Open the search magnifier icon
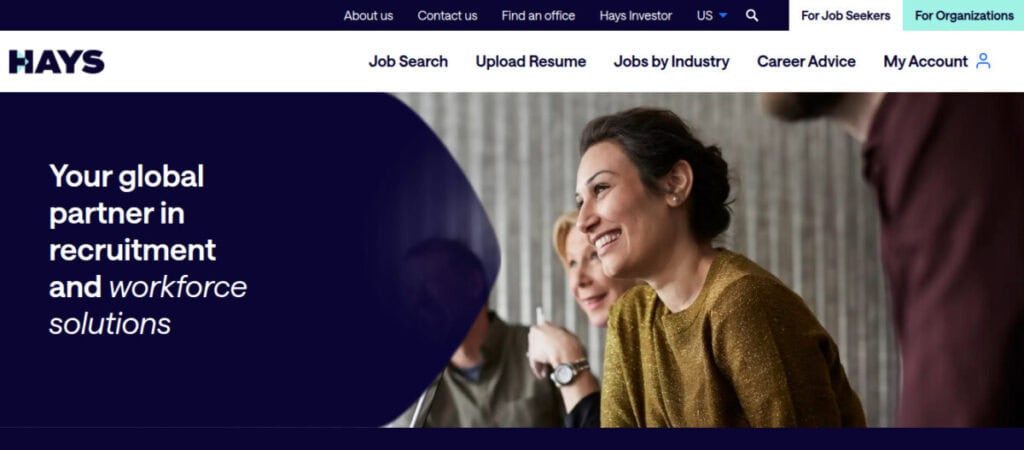Screen dimensions: 1024x450 [752, 15]
